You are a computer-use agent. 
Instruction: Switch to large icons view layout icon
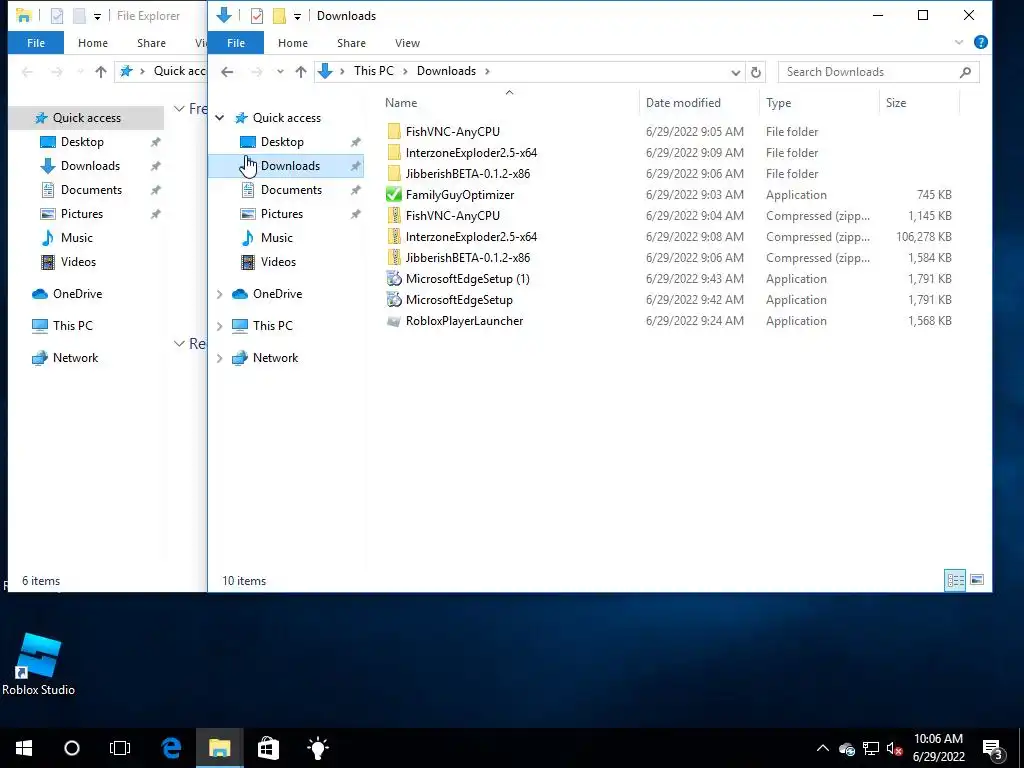(977, 580)
